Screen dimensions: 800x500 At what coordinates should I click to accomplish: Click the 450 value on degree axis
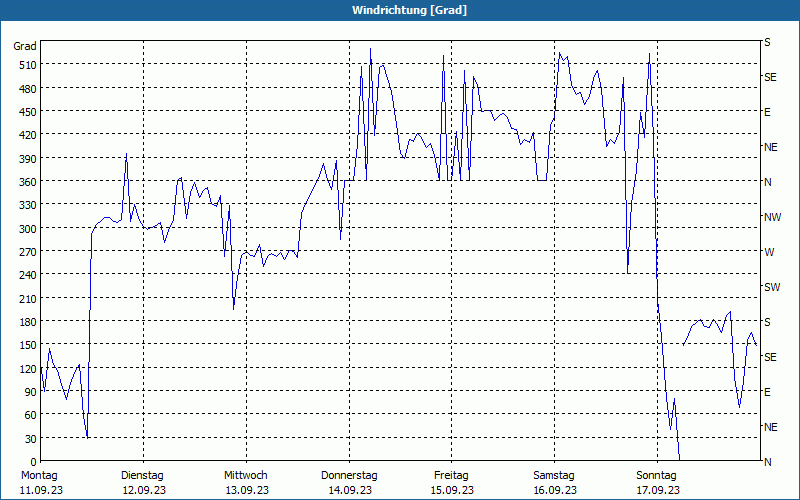click(28, 112)
